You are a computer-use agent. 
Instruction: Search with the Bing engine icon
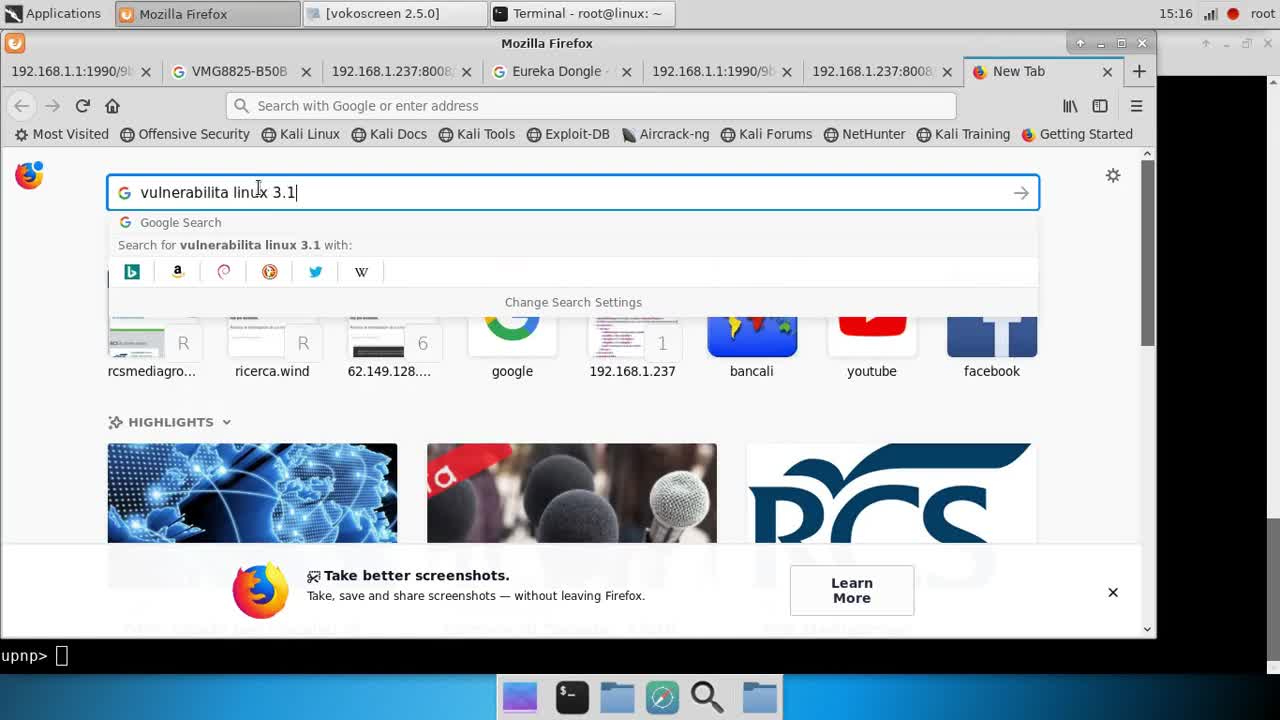tap(132, 271)
